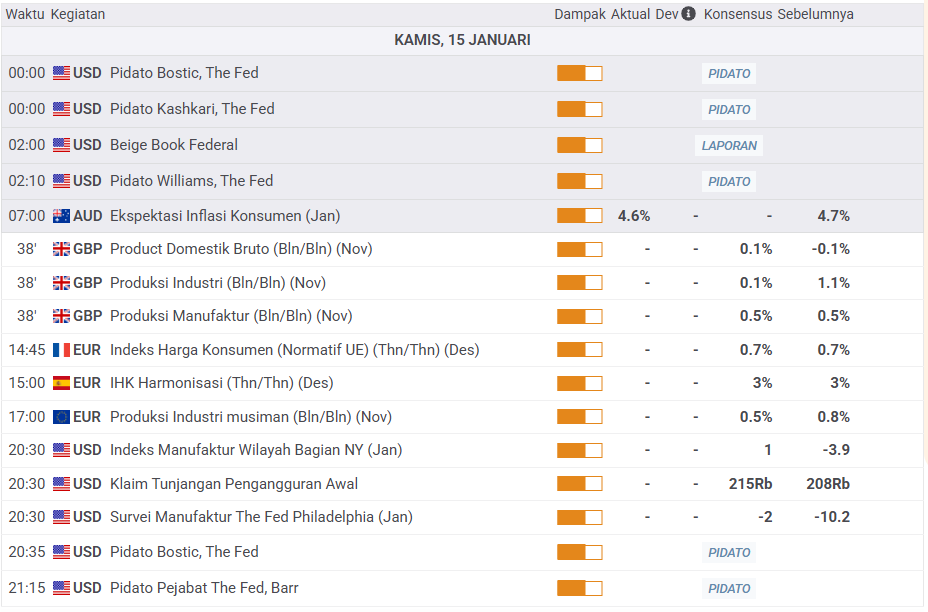Click the PIDATO badge for Pidato Williams
Image resolution: width=928 pixels, height=612 pixels.
729,182
